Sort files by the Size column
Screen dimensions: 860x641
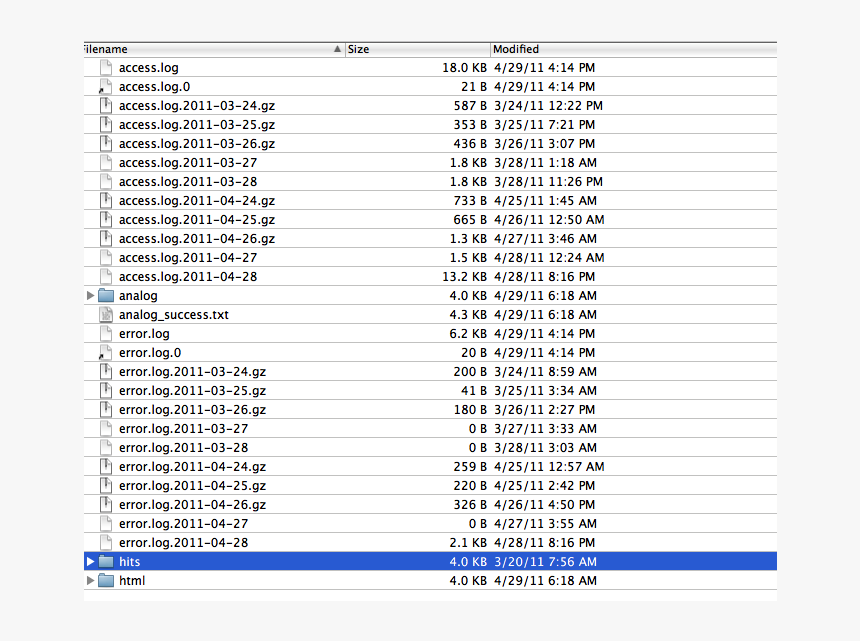click(400, 48)
